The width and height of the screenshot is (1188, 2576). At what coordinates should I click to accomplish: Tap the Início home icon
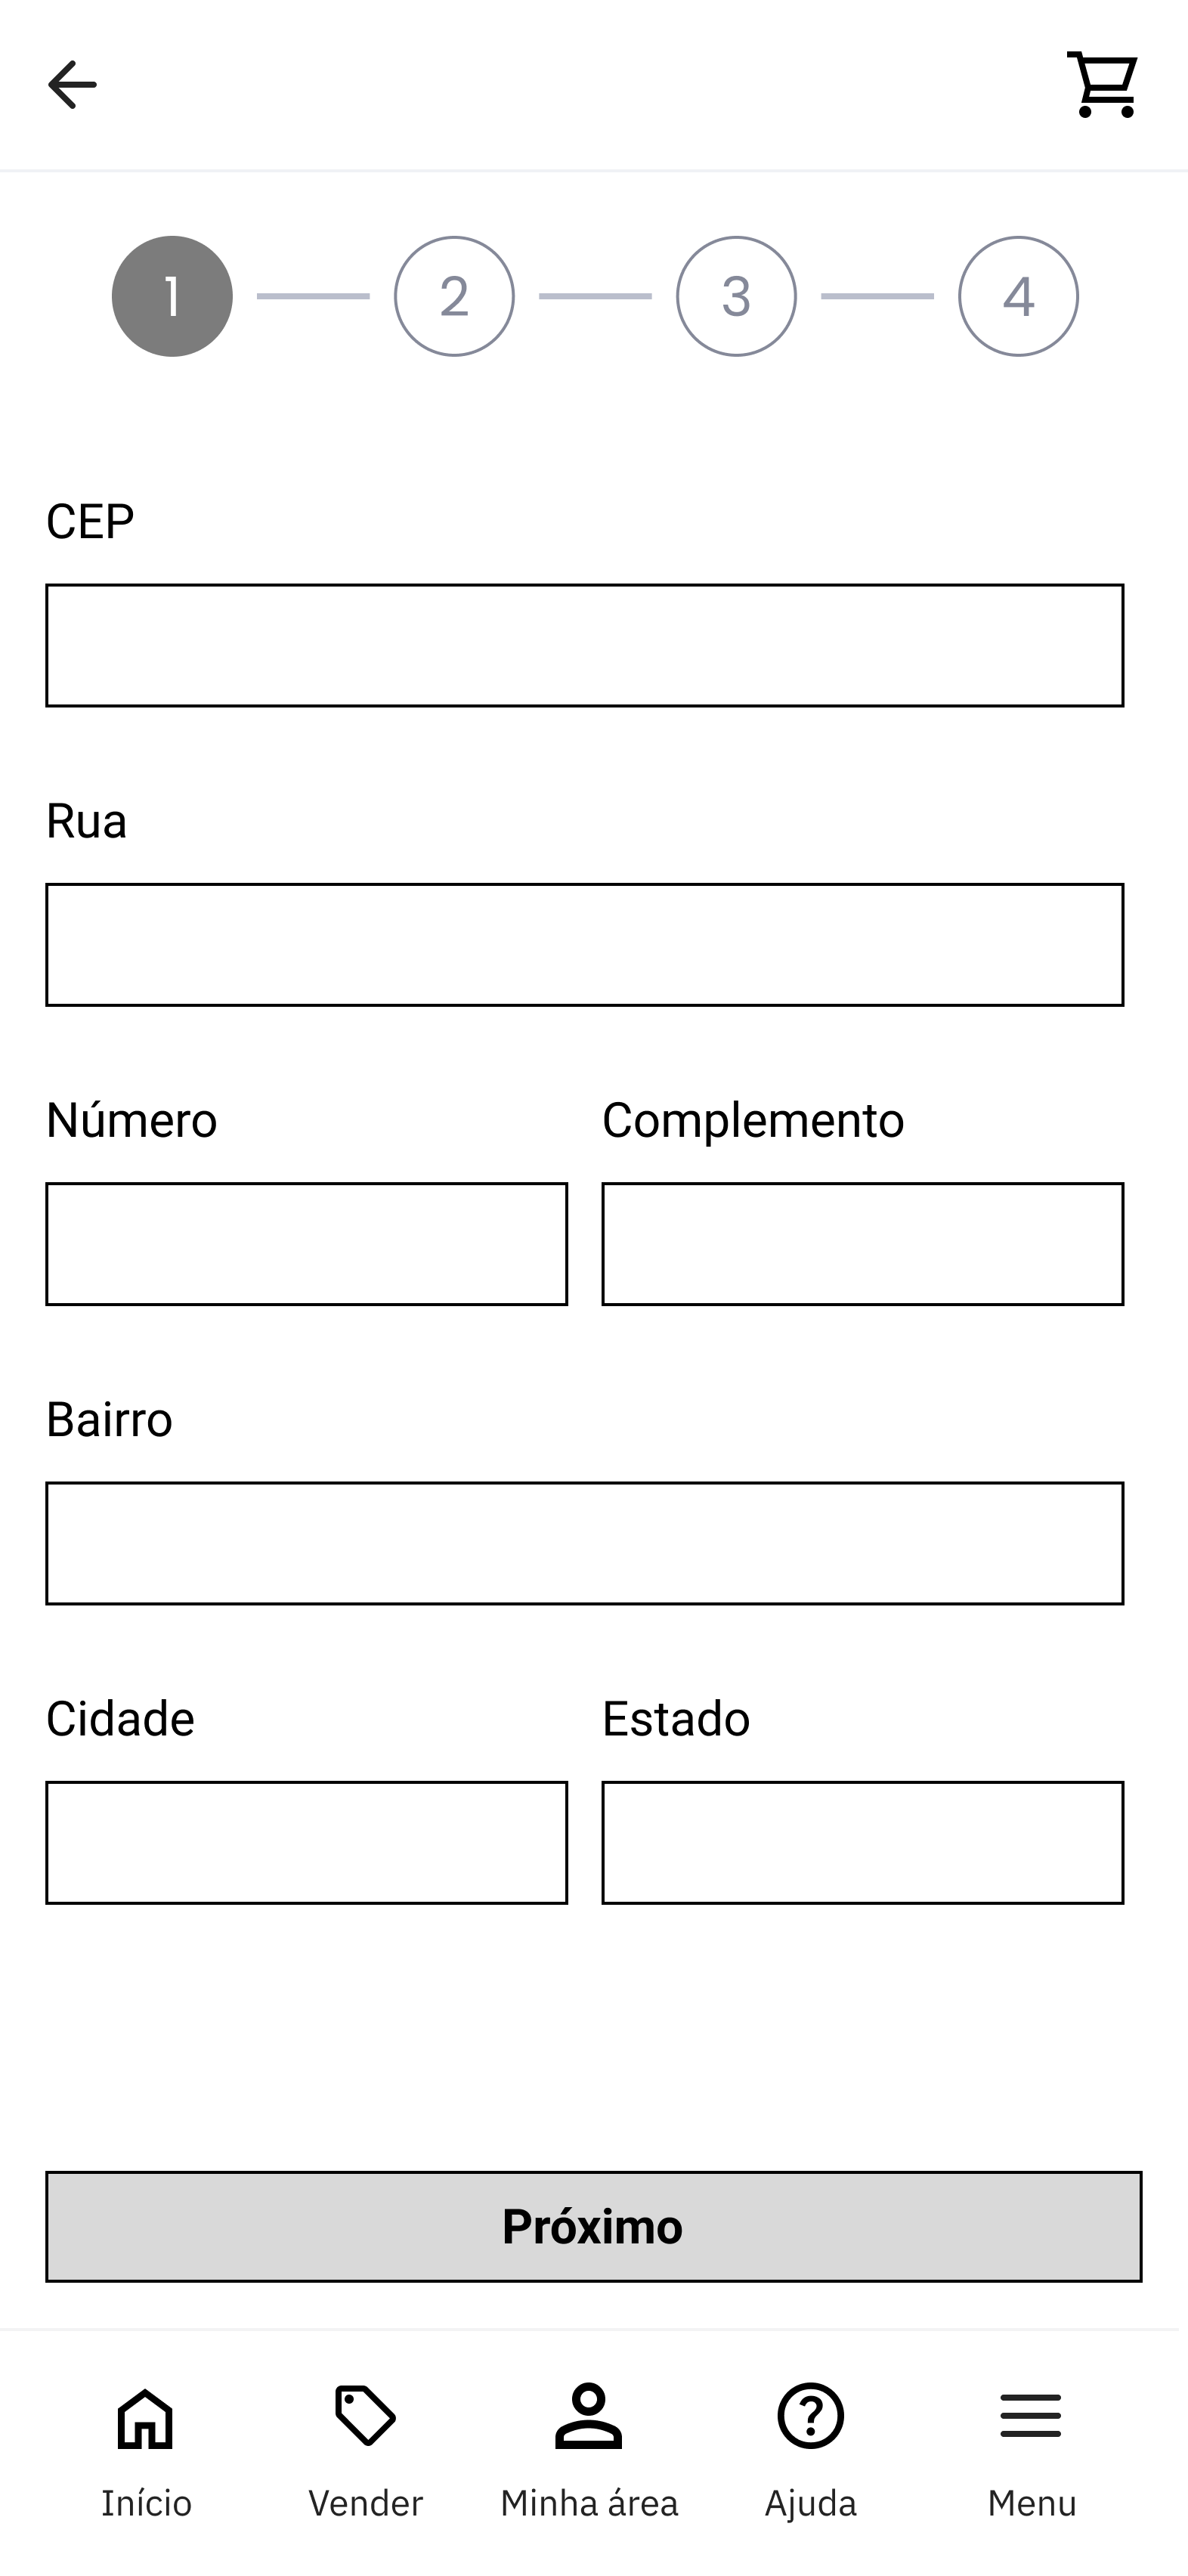click(x=146, y=2418)
